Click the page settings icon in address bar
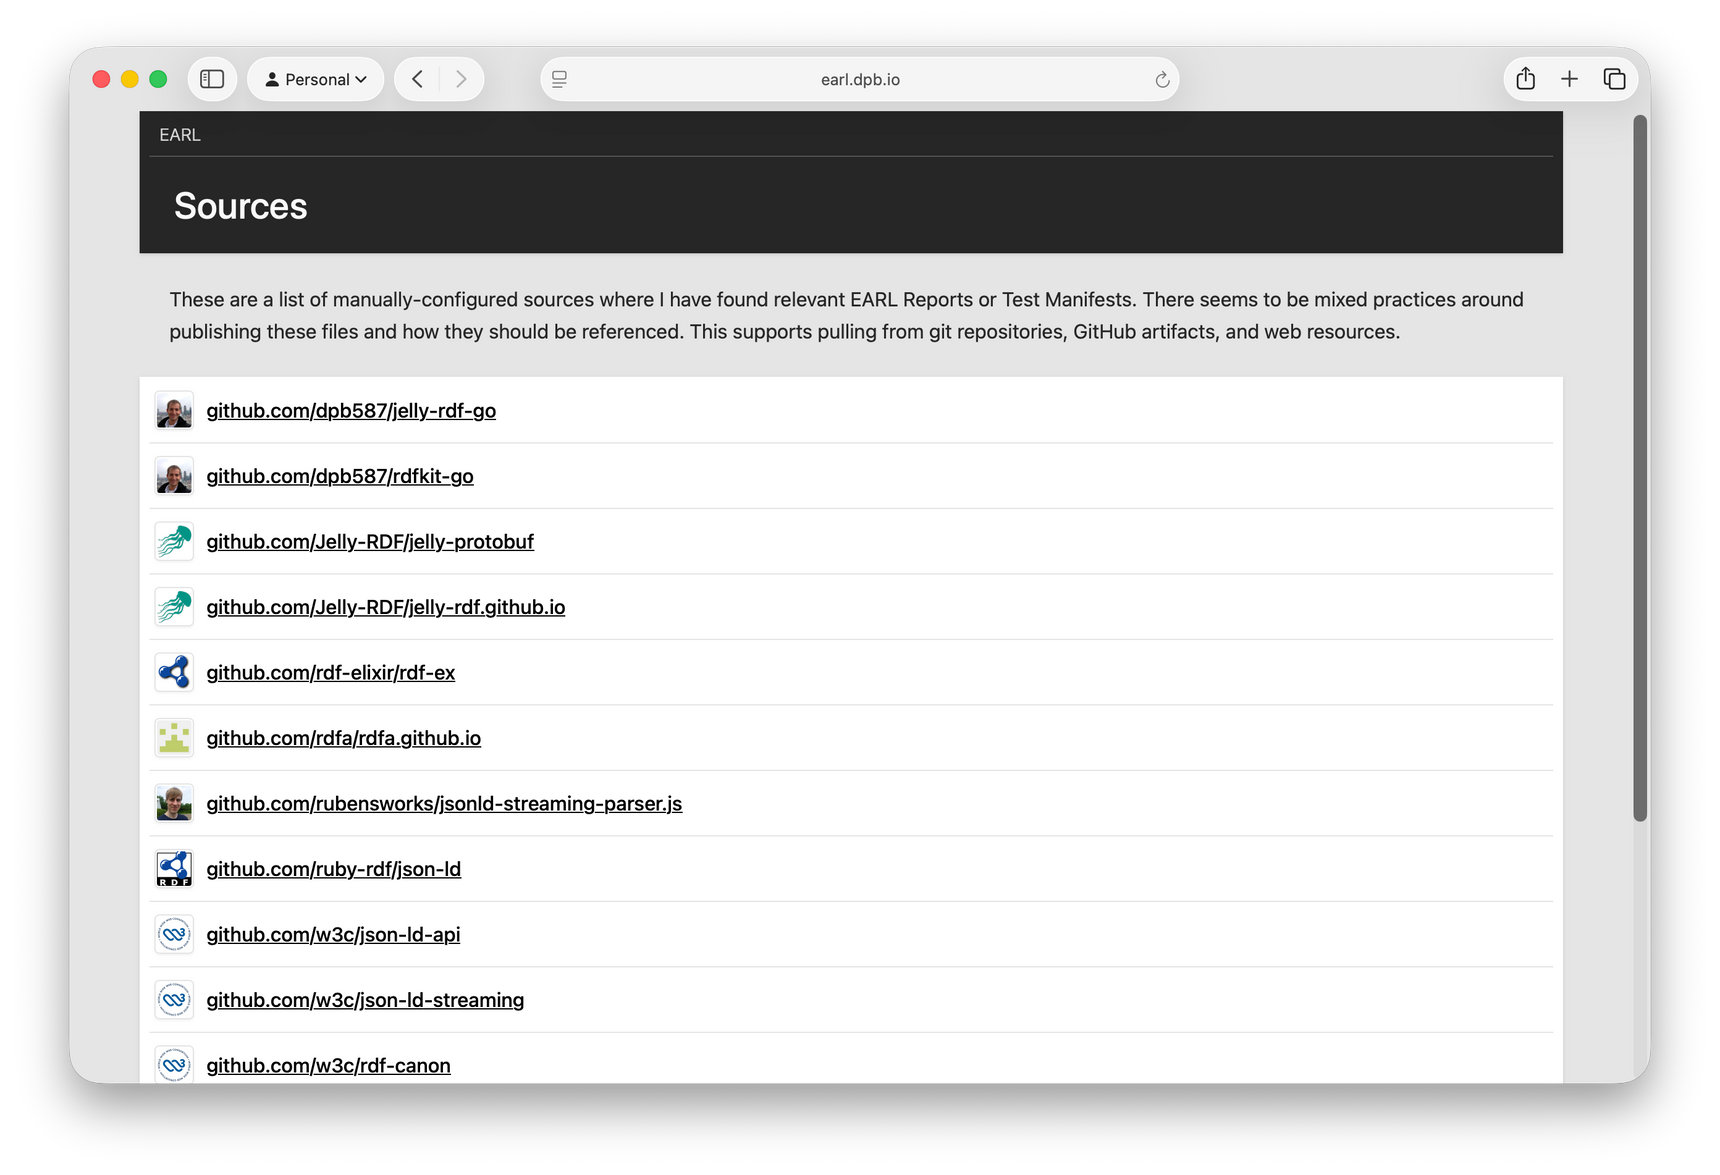 tap(560, 79)
